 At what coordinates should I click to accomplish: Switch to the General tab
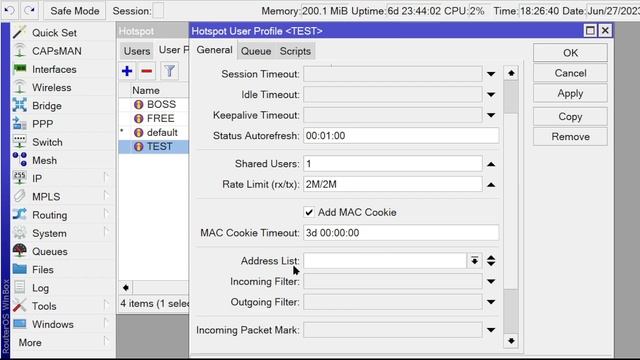pyautogui.click(x=214, y=50)
